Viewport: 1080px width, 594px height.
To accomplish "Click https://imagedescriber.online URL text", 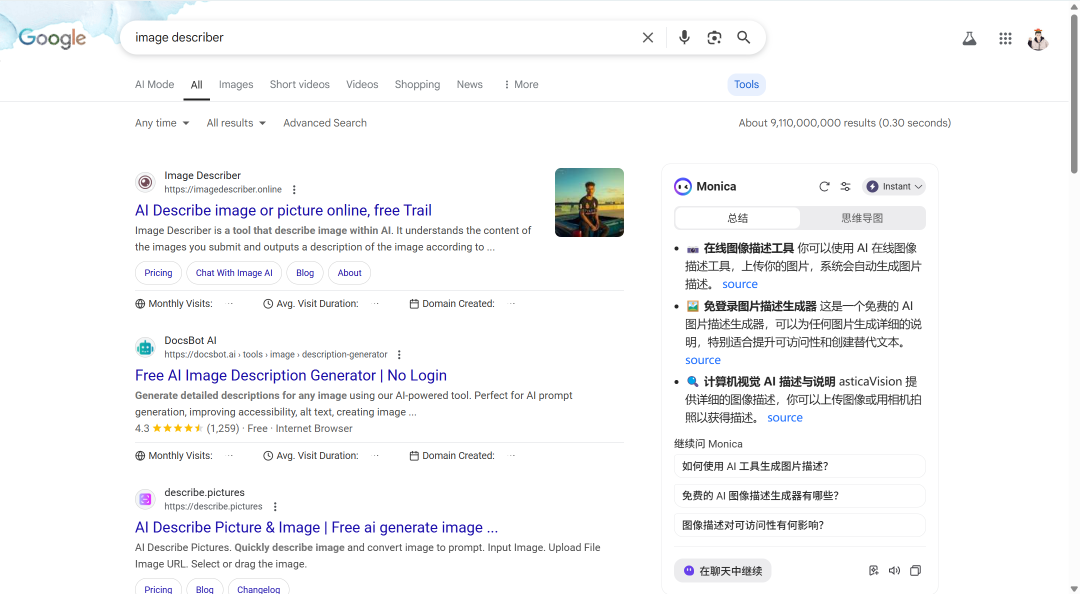I will pos(223,190).
